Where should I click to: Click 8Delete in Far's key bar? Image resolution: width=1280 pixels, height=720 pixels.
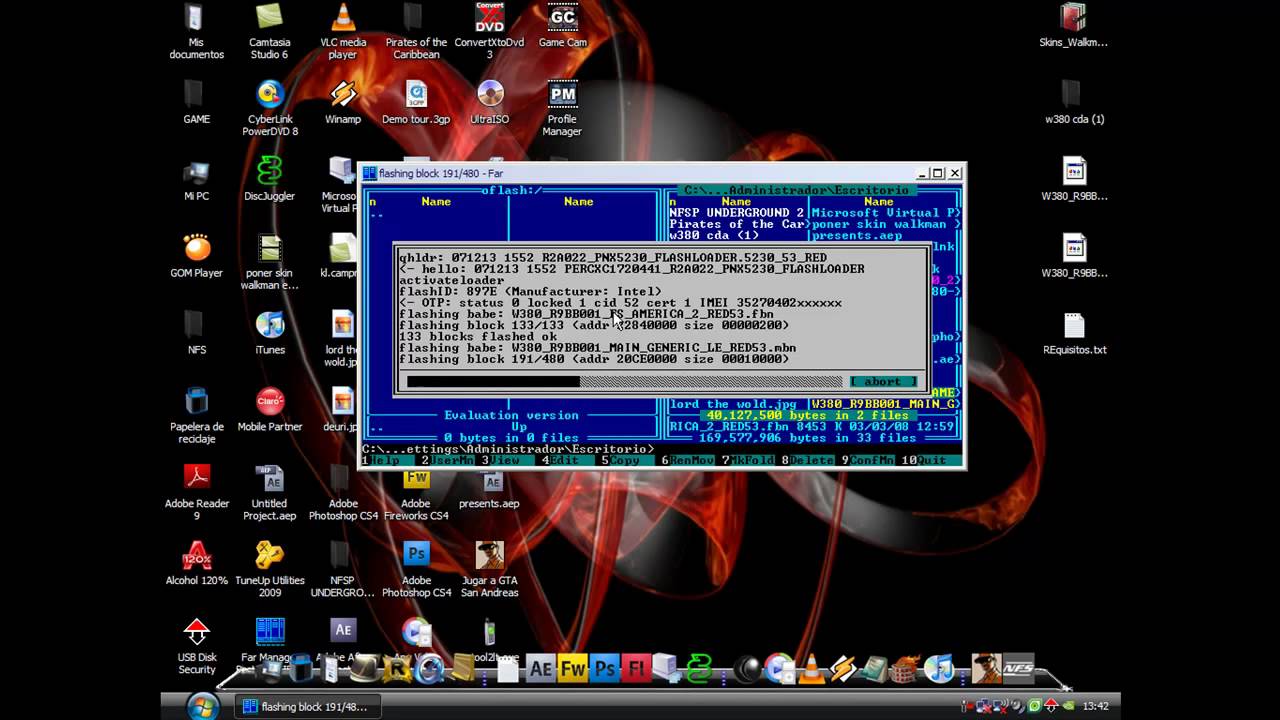[x=807, y=461]
